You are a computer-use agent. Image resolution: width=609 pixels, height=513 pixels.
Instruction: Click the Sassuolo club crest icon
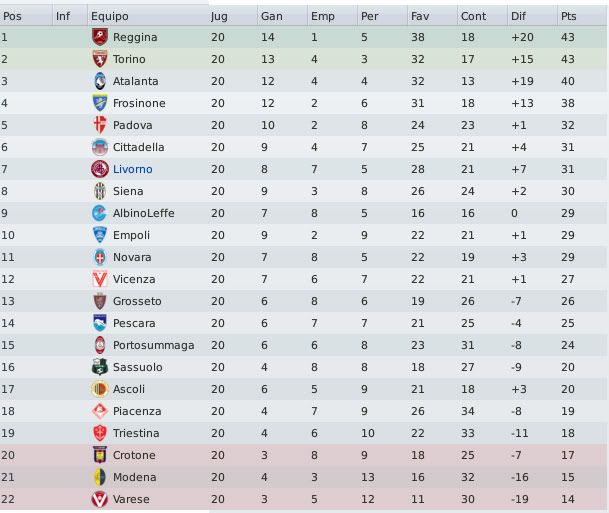tap(100, 367)
